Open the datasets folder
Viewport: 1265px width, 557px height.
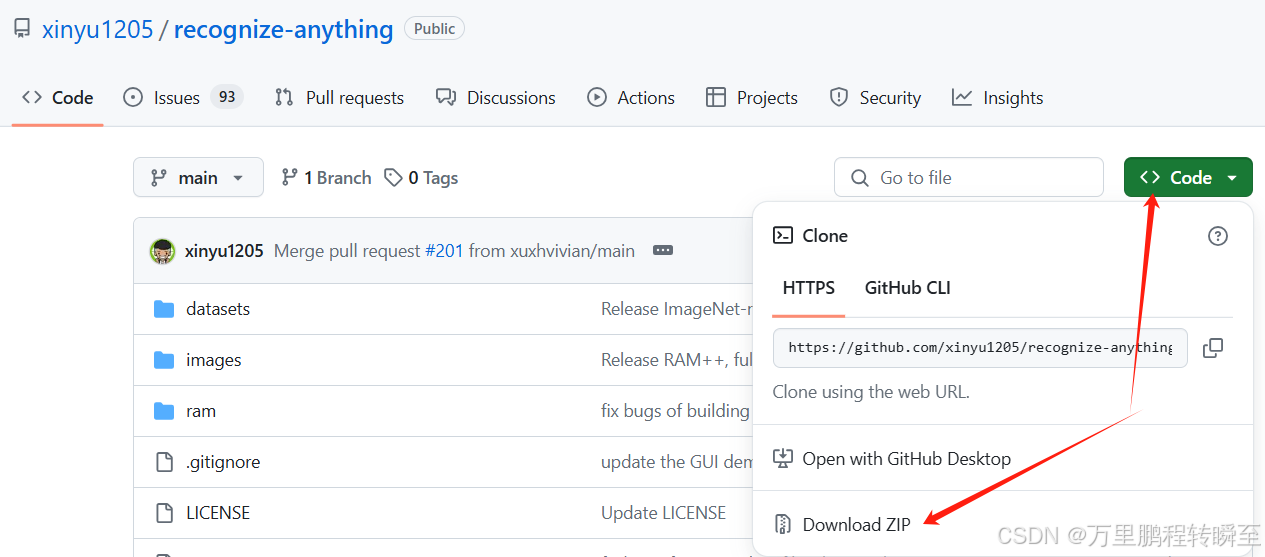pyautogui.click(x=218, y=309)
